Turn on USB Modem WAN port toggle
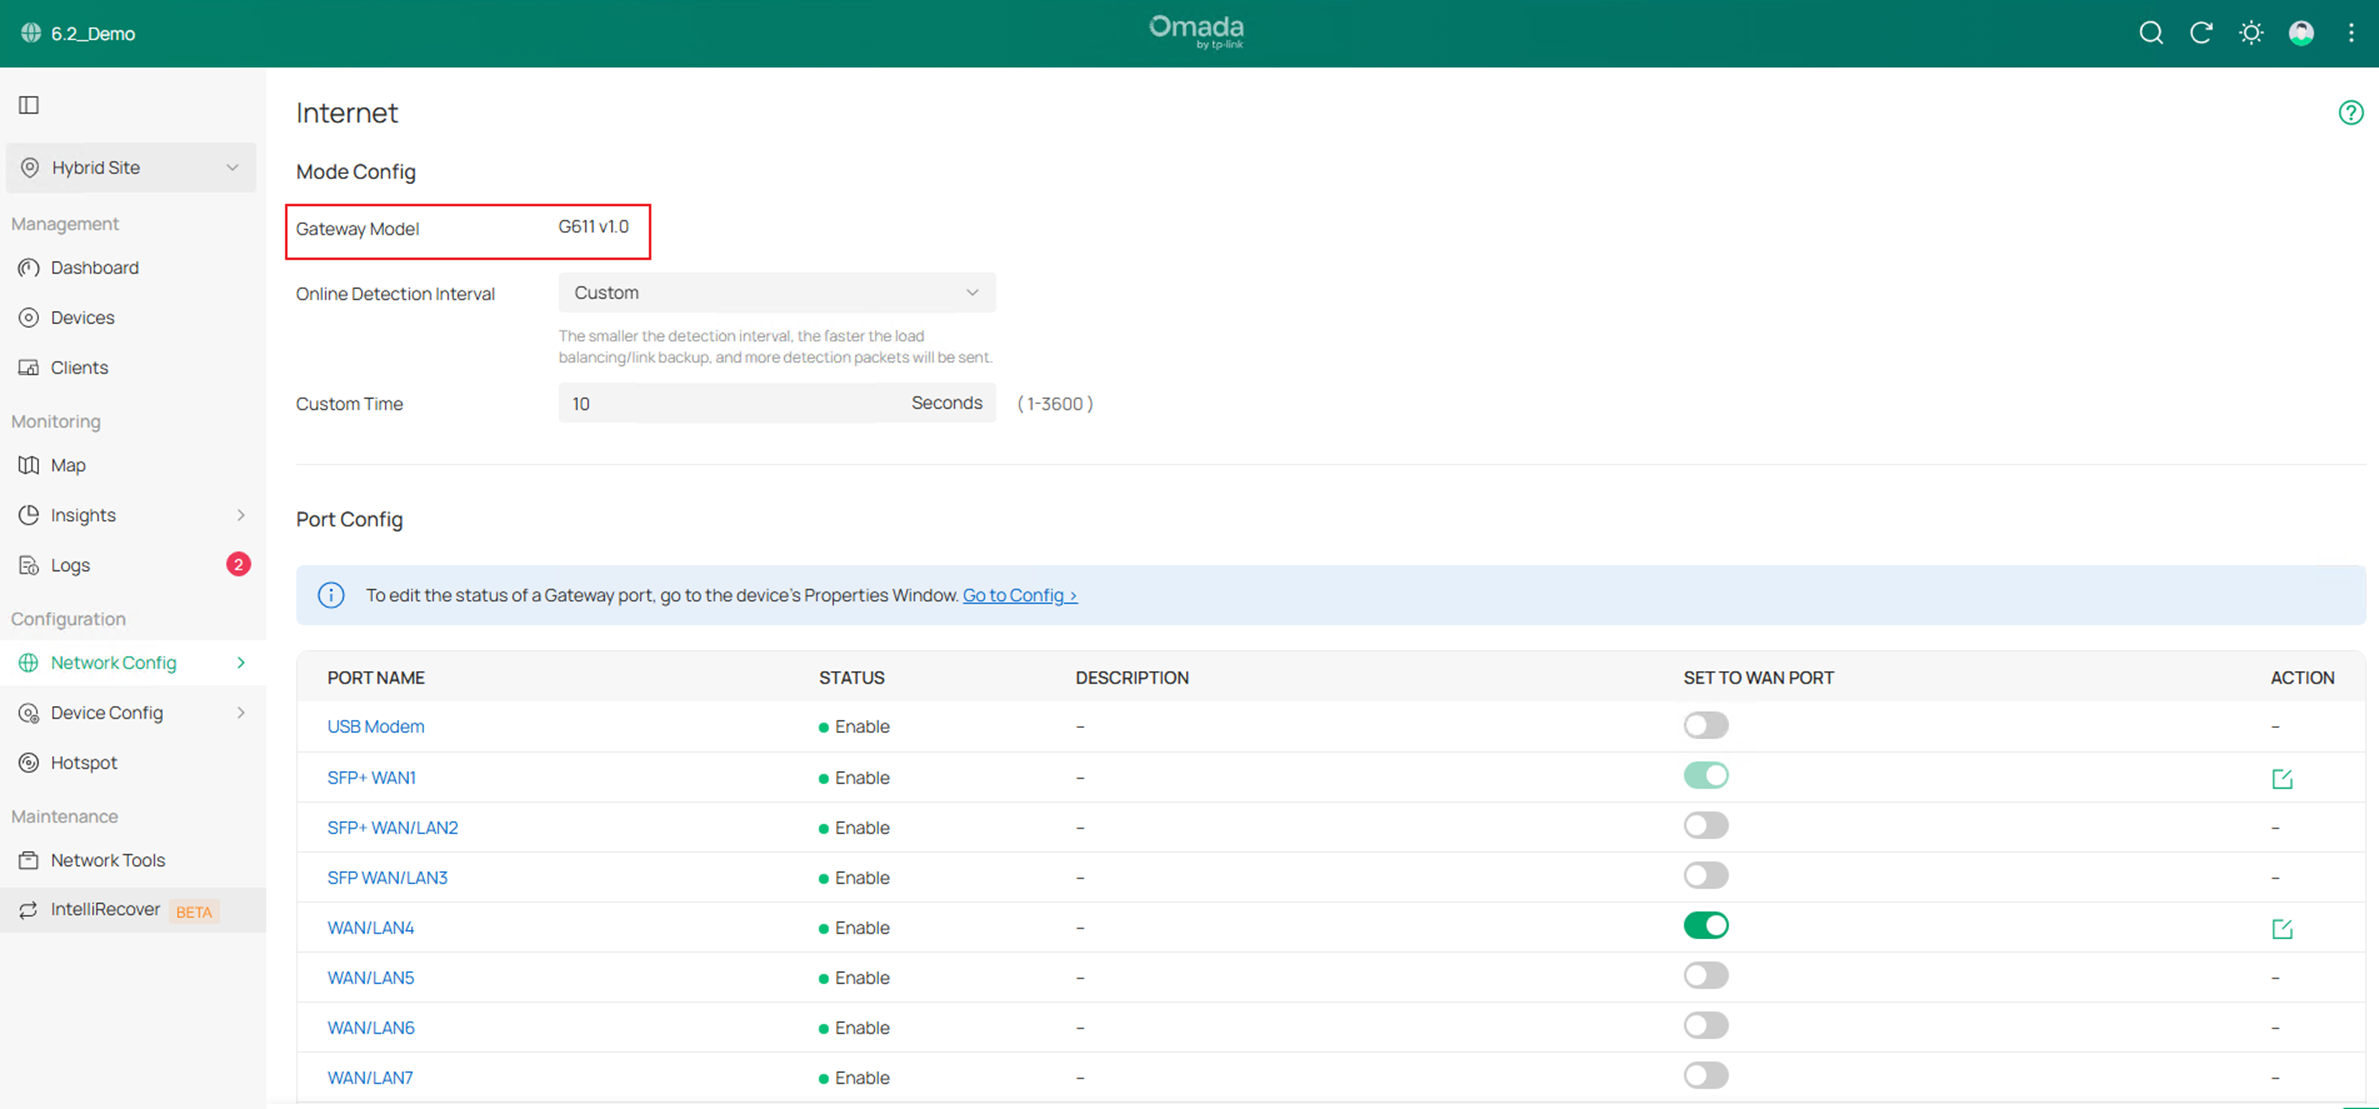 coord(1705,724)
